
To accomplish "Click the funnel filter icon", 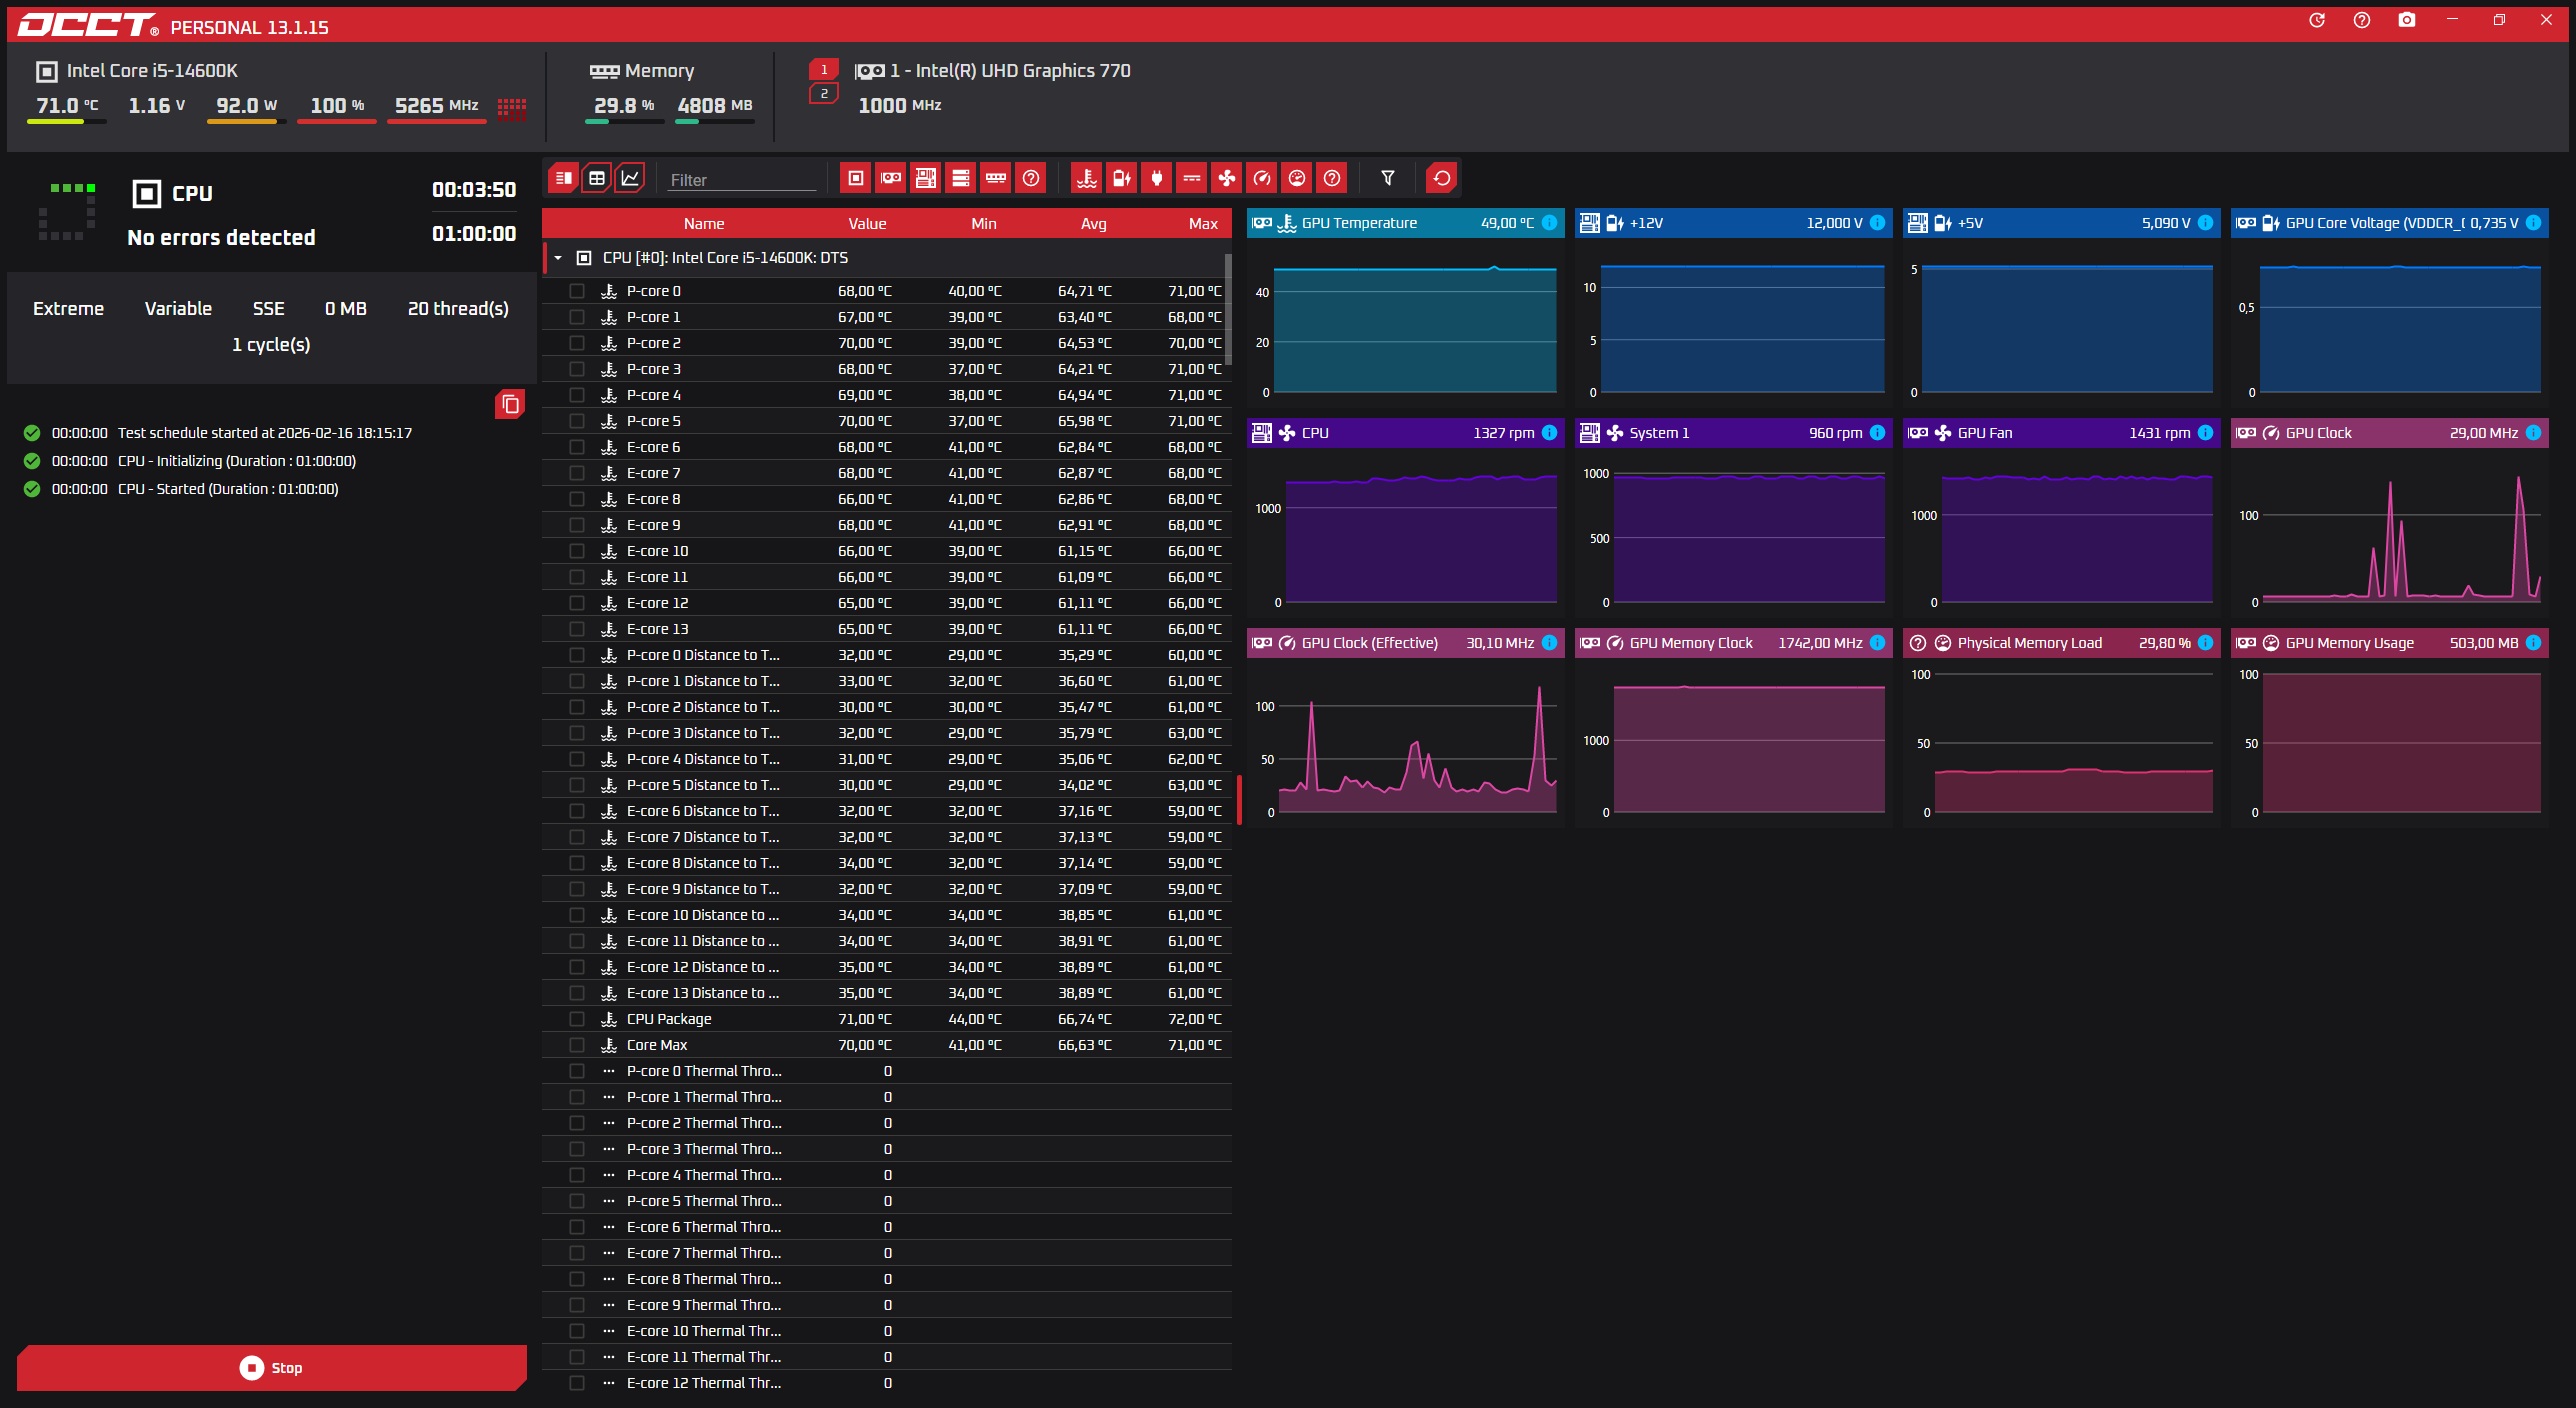I will click(1387, 178).
